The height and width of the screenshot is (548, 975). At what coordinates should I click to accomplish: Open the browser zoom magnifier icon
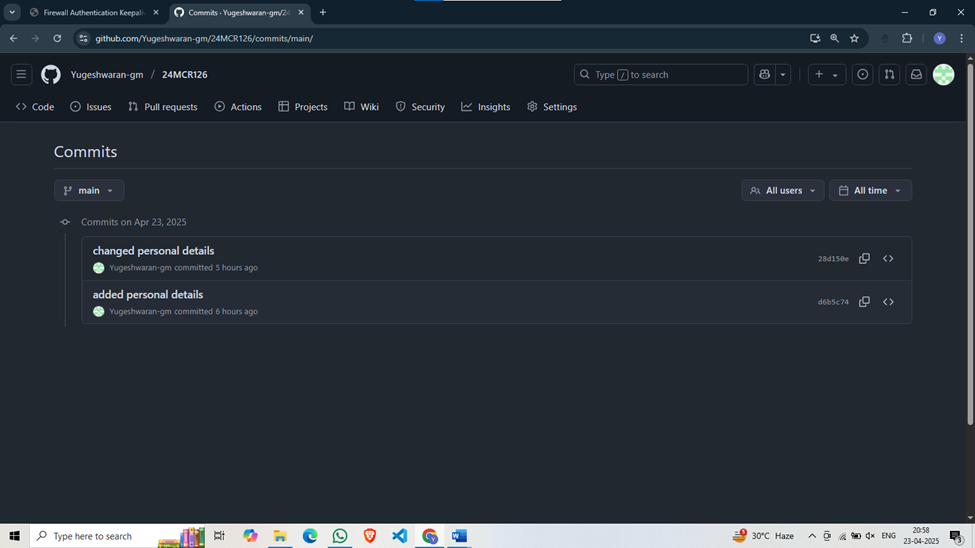[x=834, y=39]
